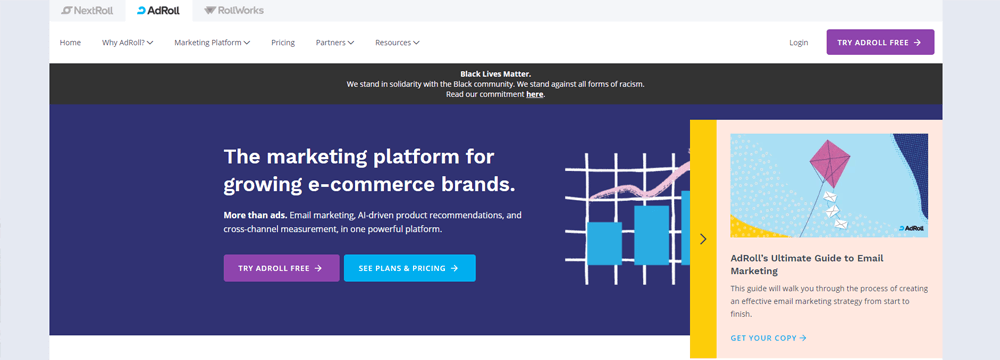The image size is (1000, 360).
Task: Click SEE PLANS & PRICING button
Action: point(409,268)
